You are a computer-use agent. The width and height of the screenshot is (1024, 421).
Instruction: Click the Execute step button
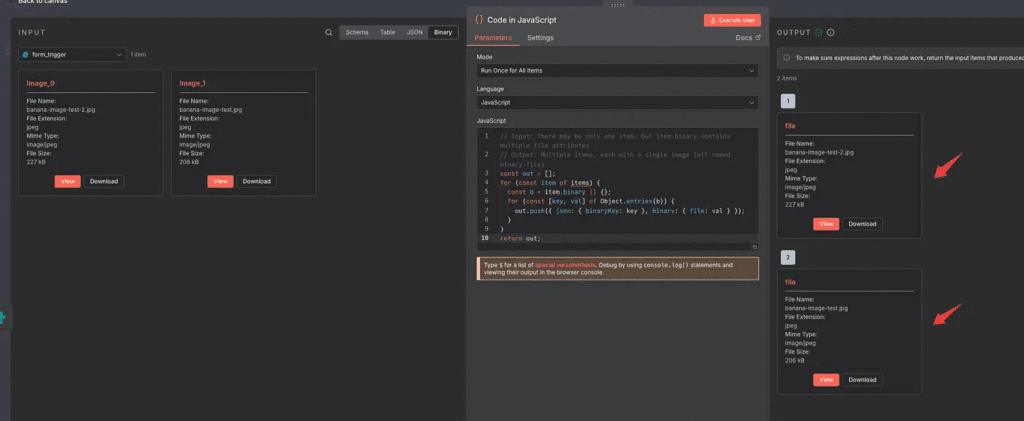point(732,20)
